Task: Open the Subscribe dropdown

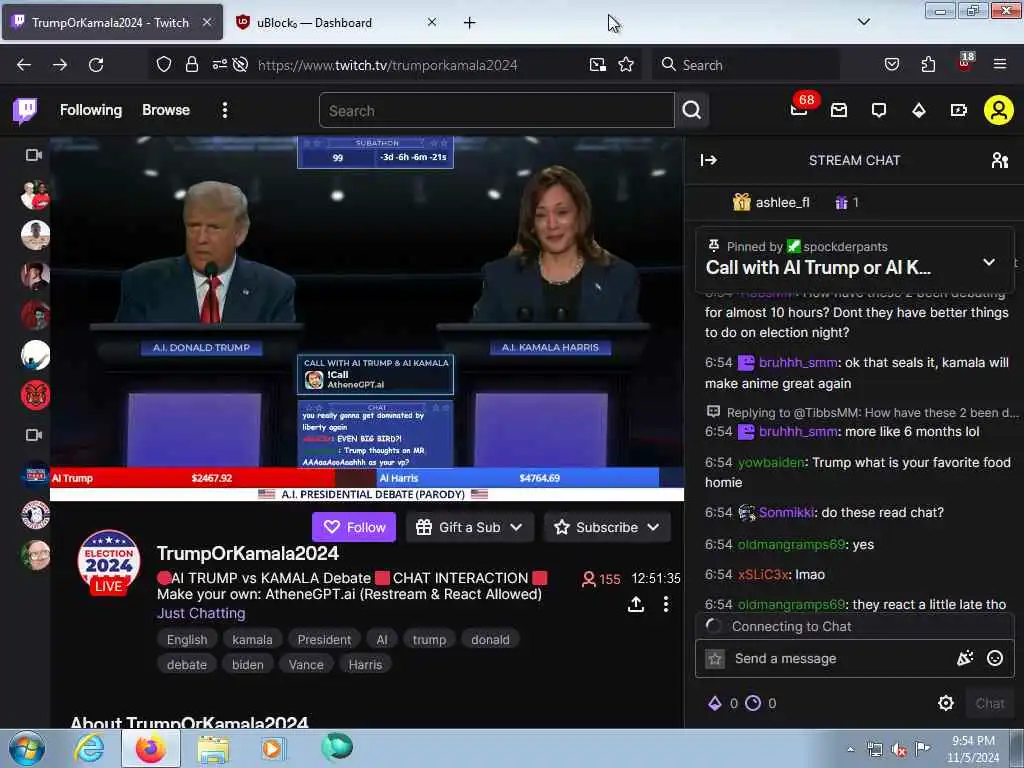Action: tap(607, 527)
